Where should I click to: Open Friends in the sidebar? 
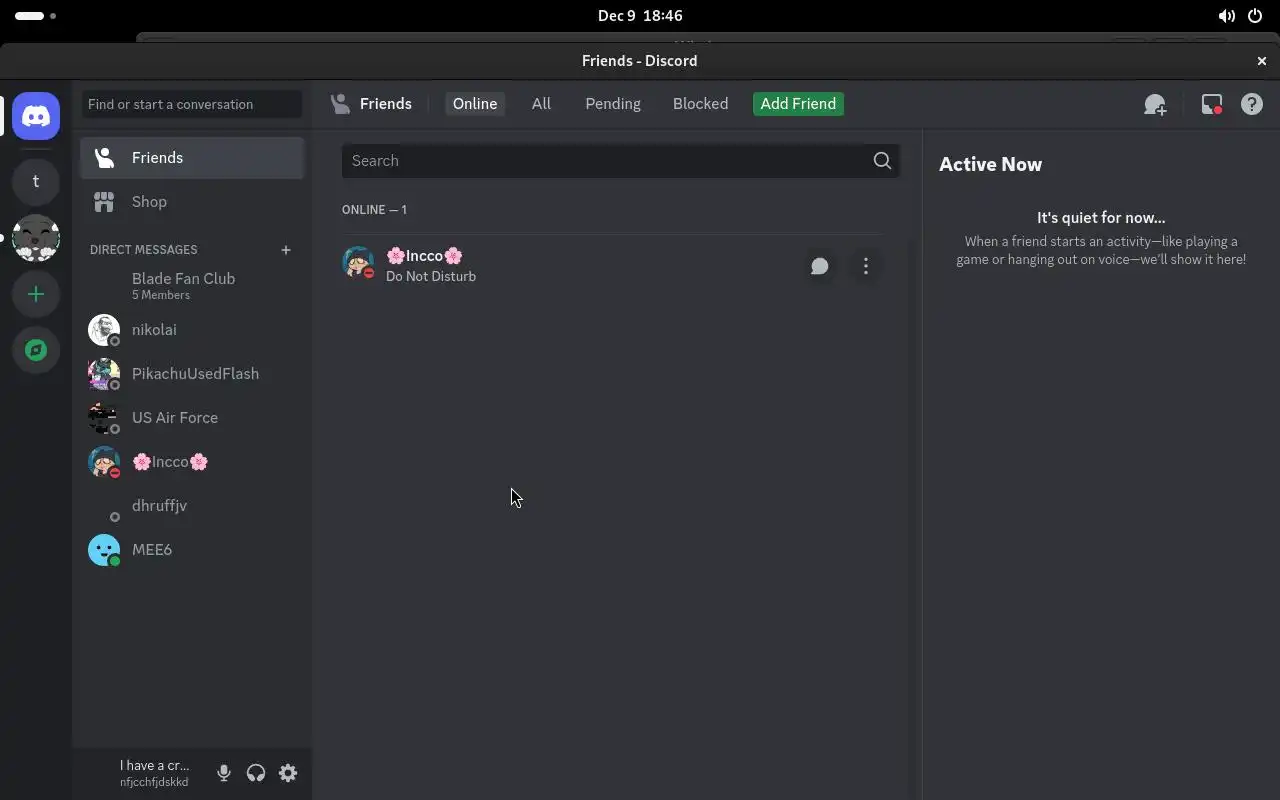(192, 158)
